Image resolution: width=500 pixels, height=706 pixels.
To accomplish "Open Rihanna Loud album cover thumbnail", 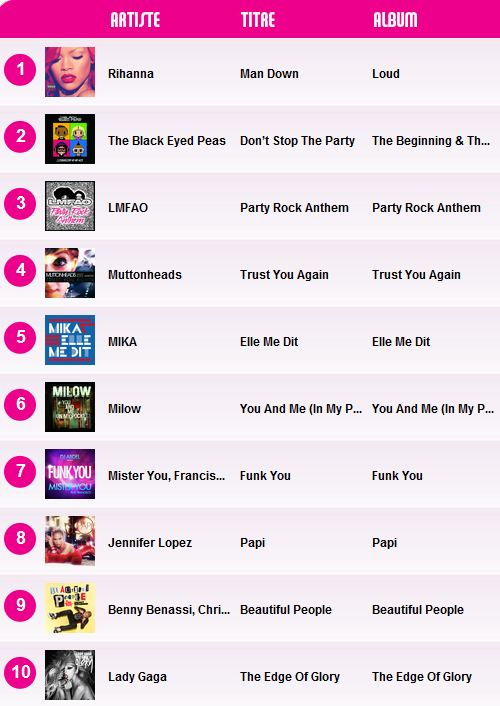I will (70, 72).
